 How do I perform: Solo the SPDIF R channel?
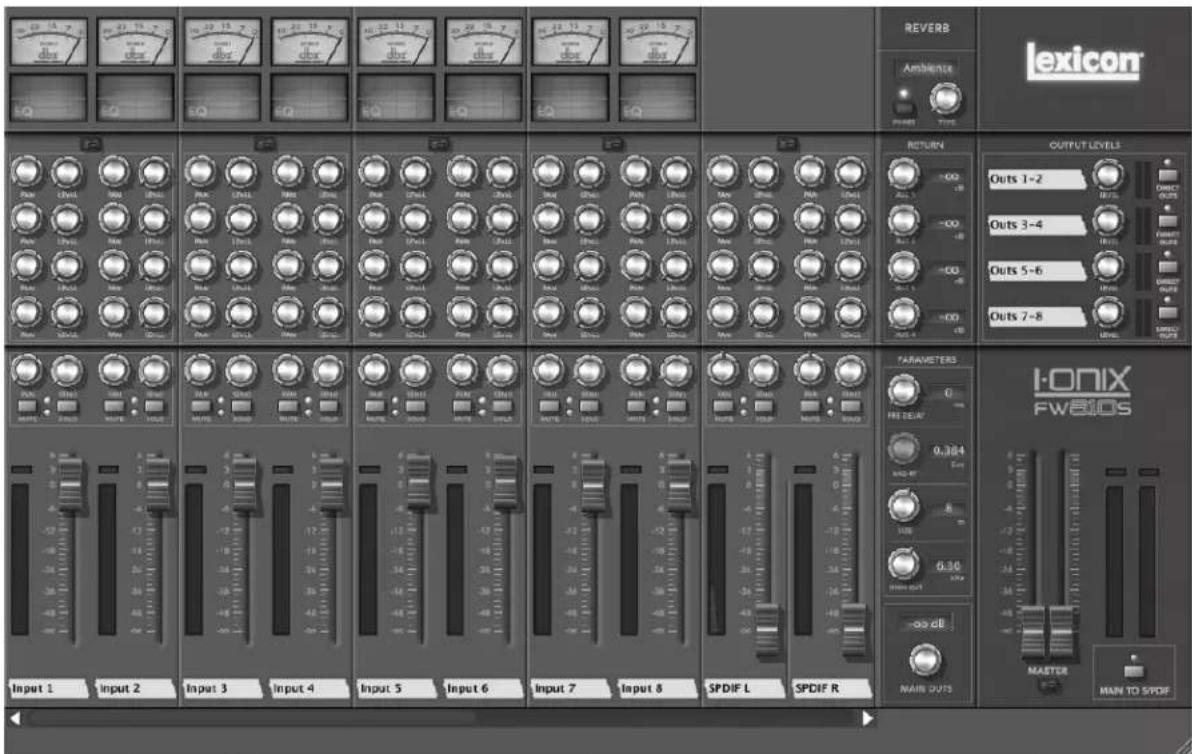tap(851, 407)
